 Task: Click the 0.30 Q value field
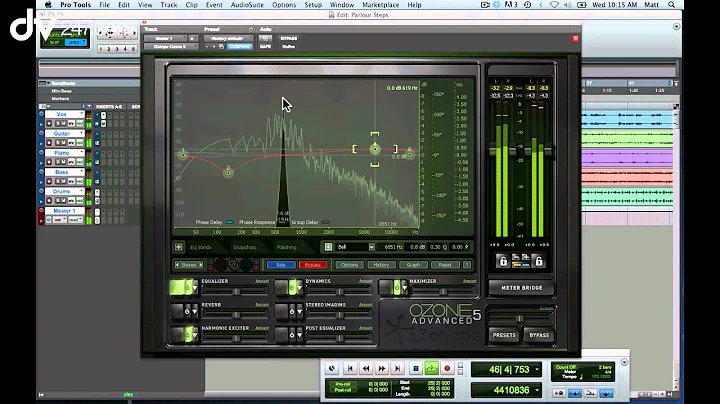click(438, 247)
